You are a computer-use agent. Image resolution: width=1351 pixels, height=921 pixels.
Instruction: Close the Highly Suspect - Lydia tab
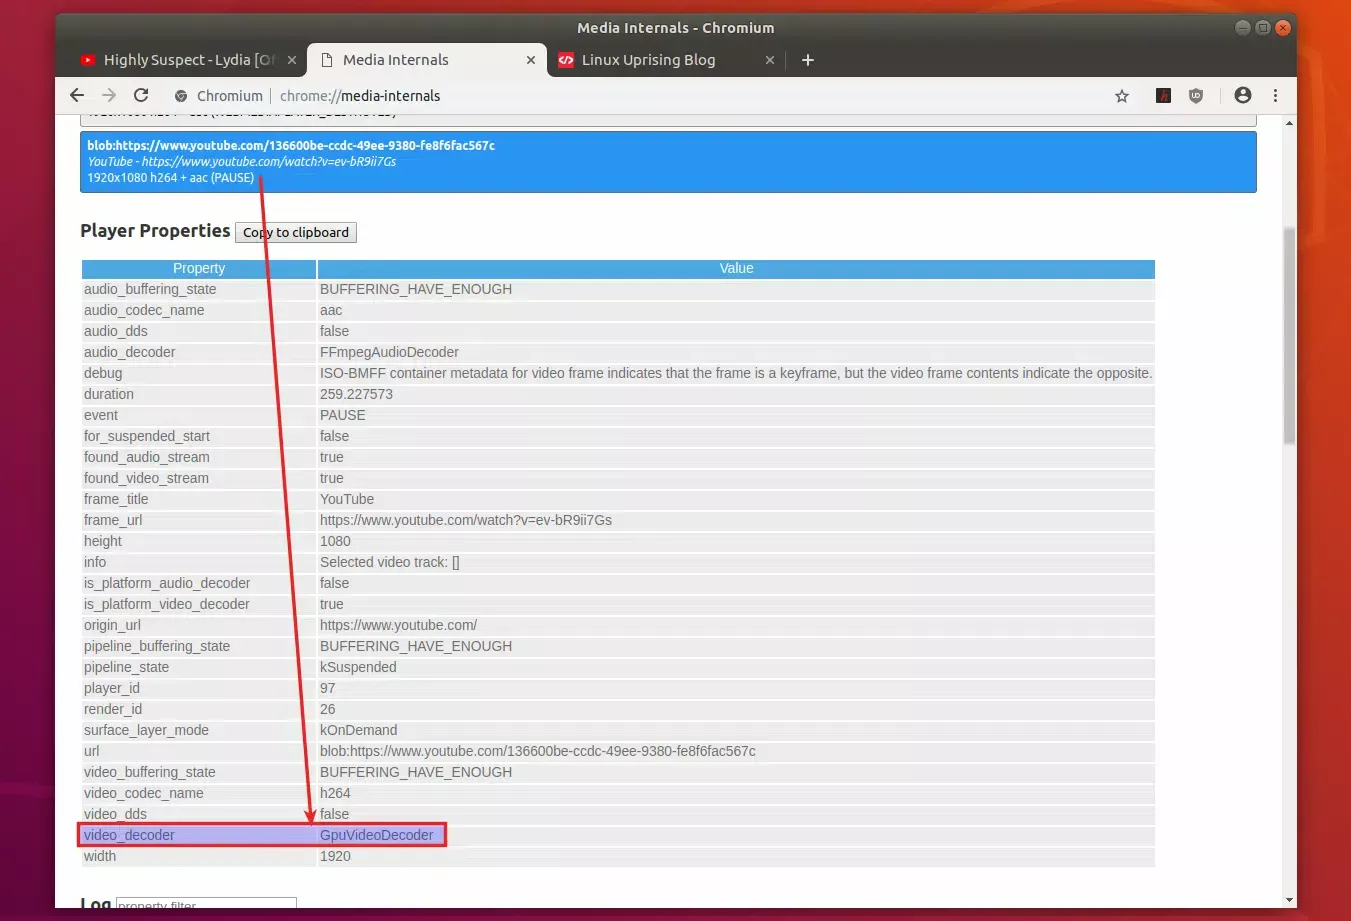point(292,60)
